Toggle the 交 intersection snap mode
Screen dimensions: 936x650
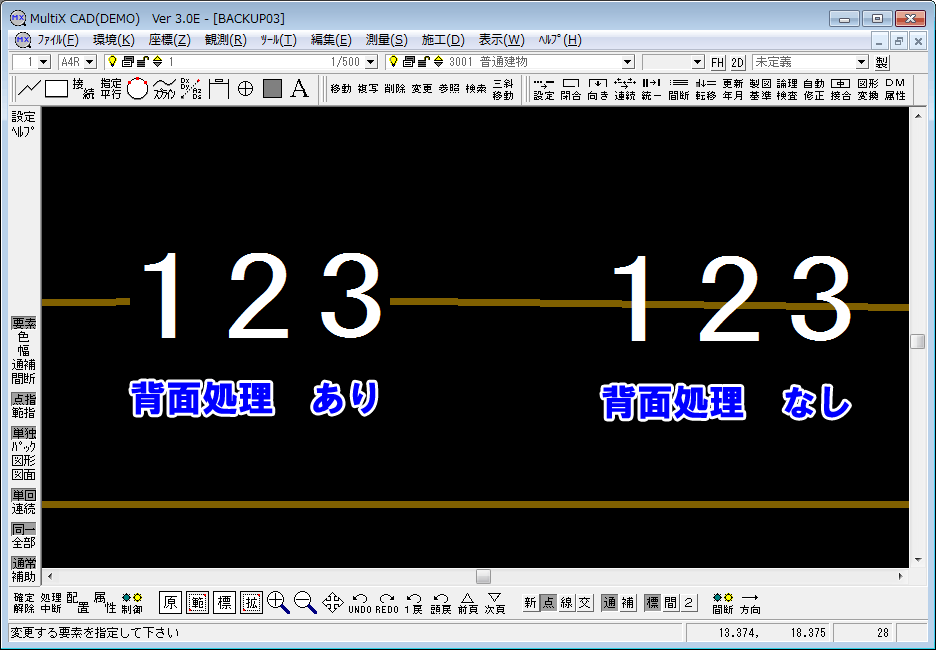(x=584, y=603)
